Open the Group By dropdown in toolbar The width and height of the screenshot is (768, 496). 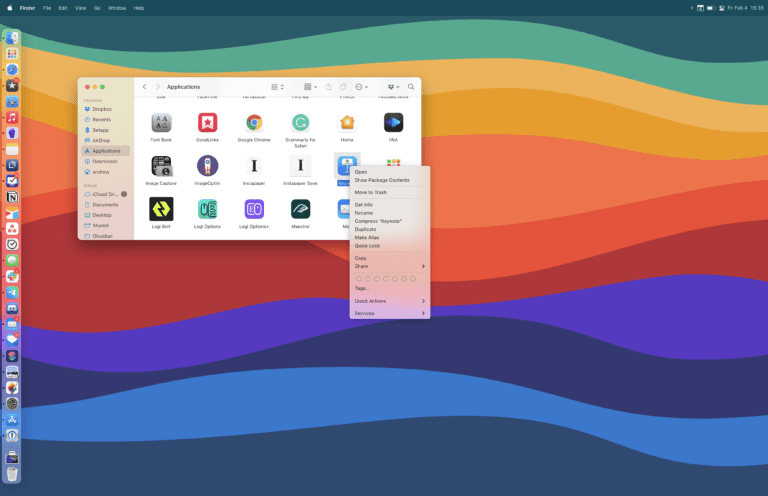[x=310, y=87]
